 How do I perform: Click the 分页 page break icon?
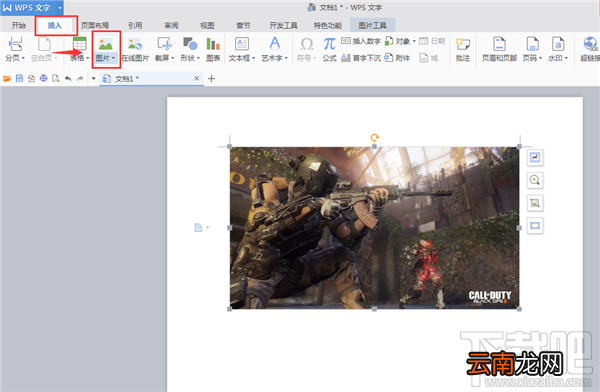click(15, 44)
